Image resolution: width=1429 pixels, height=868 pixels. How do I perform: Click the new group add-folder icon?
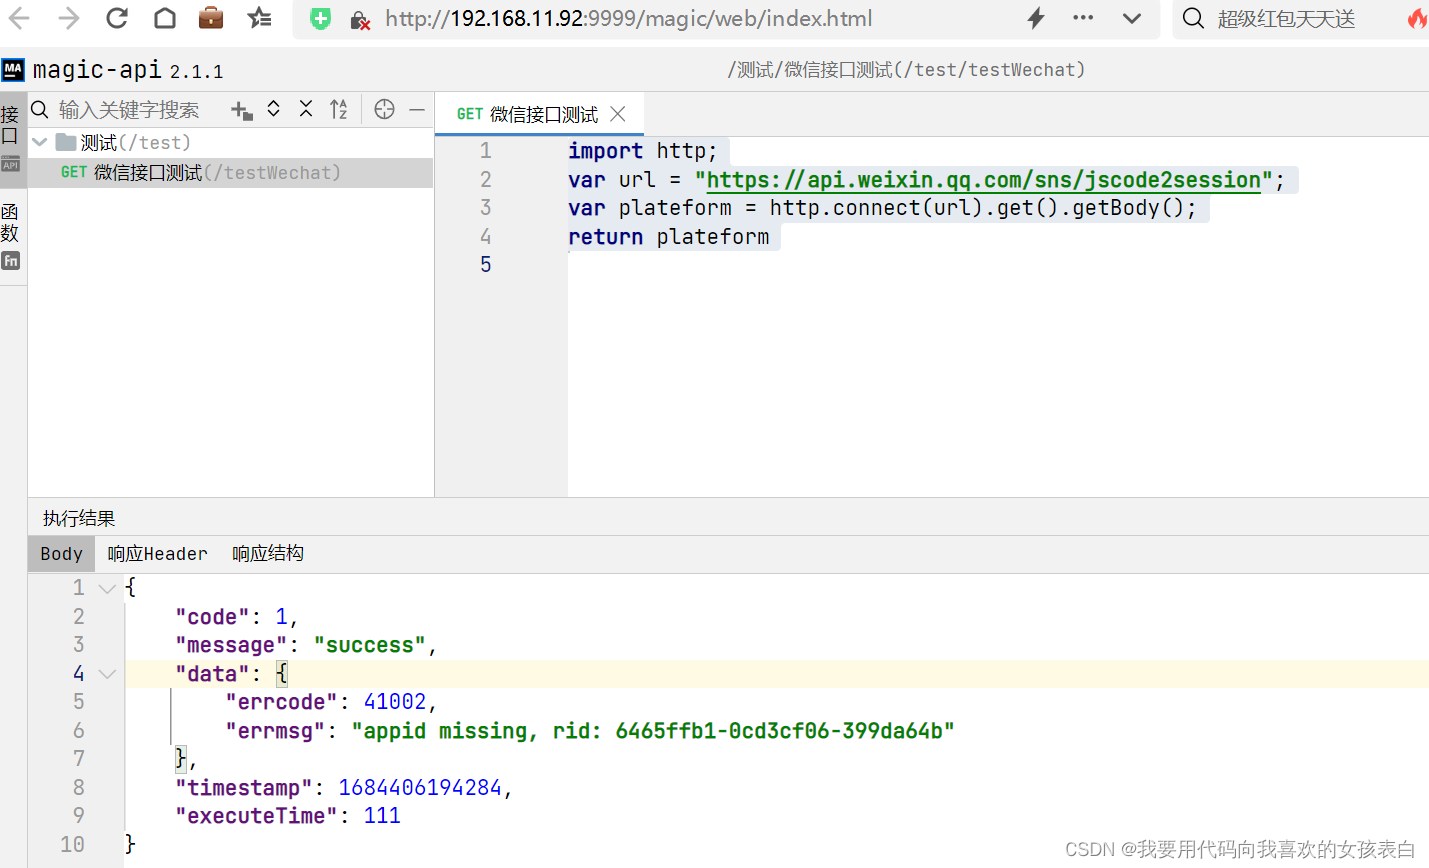(241, 110)
